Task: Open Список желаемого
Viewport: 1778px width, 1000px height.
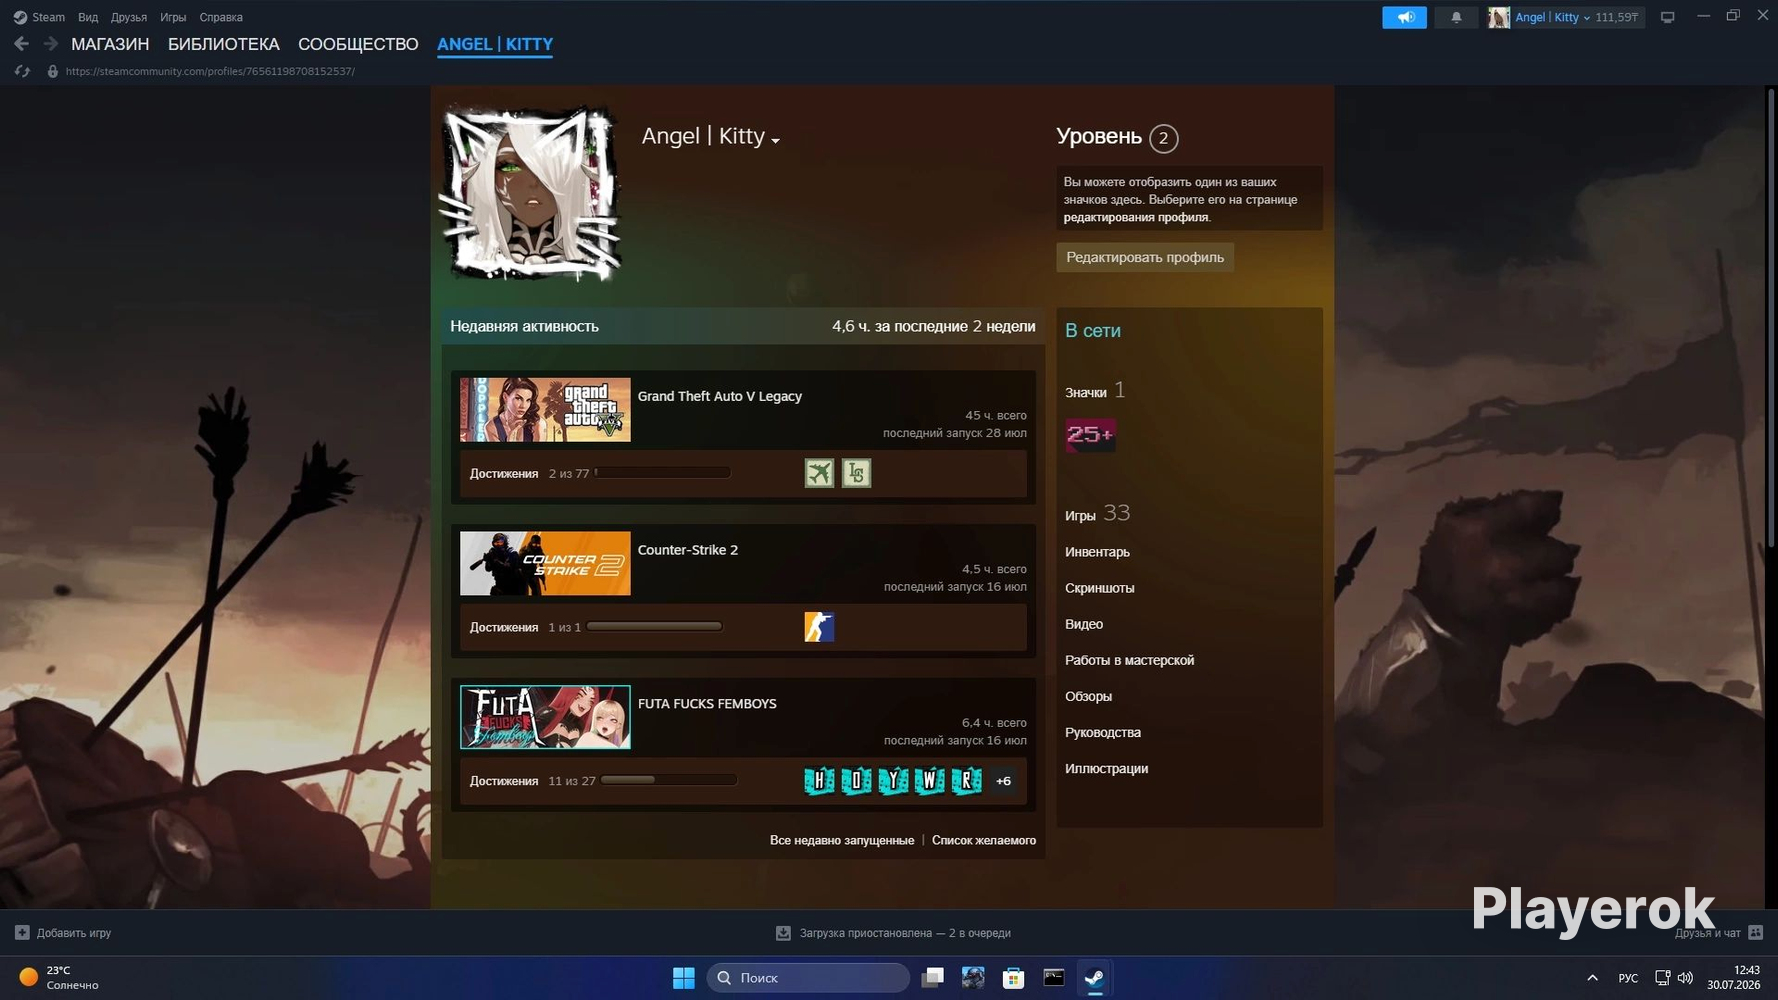Action: (984, 840)
